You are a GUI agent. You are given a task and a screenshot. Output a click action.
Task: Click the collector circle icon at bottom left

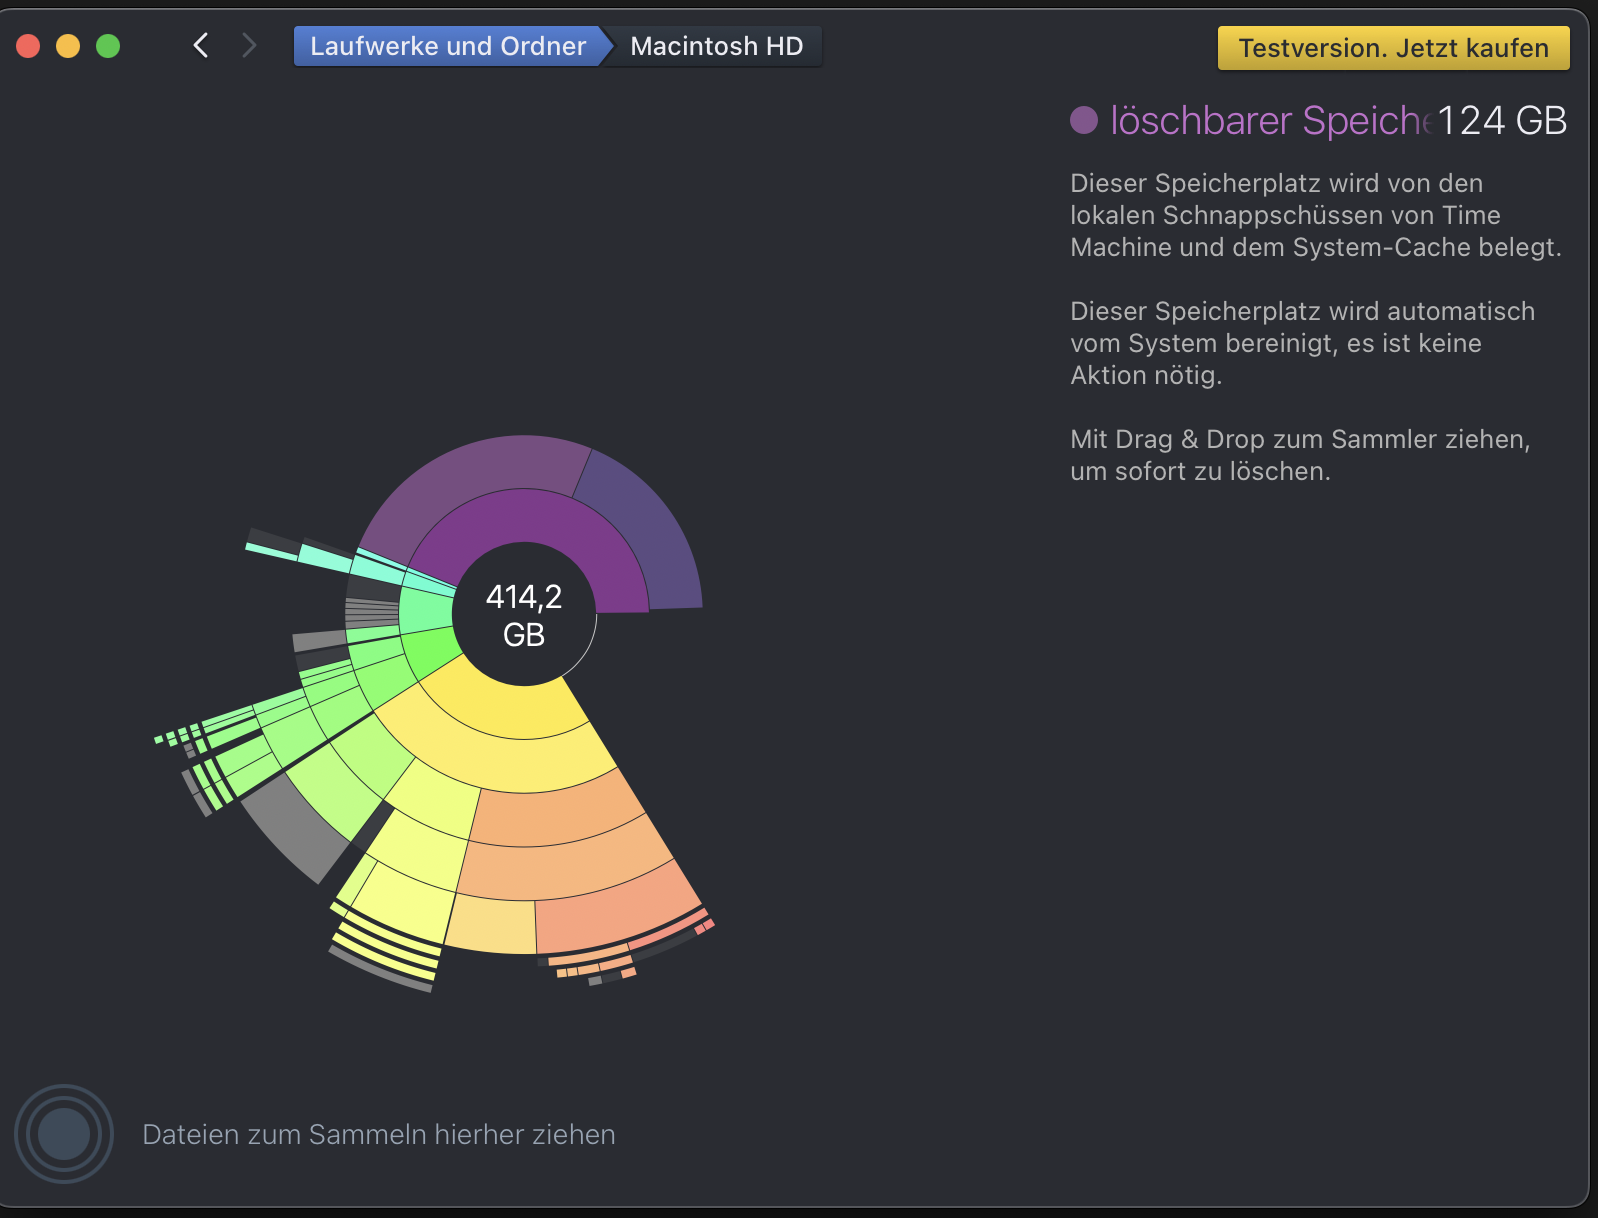tap(64, 1134)
